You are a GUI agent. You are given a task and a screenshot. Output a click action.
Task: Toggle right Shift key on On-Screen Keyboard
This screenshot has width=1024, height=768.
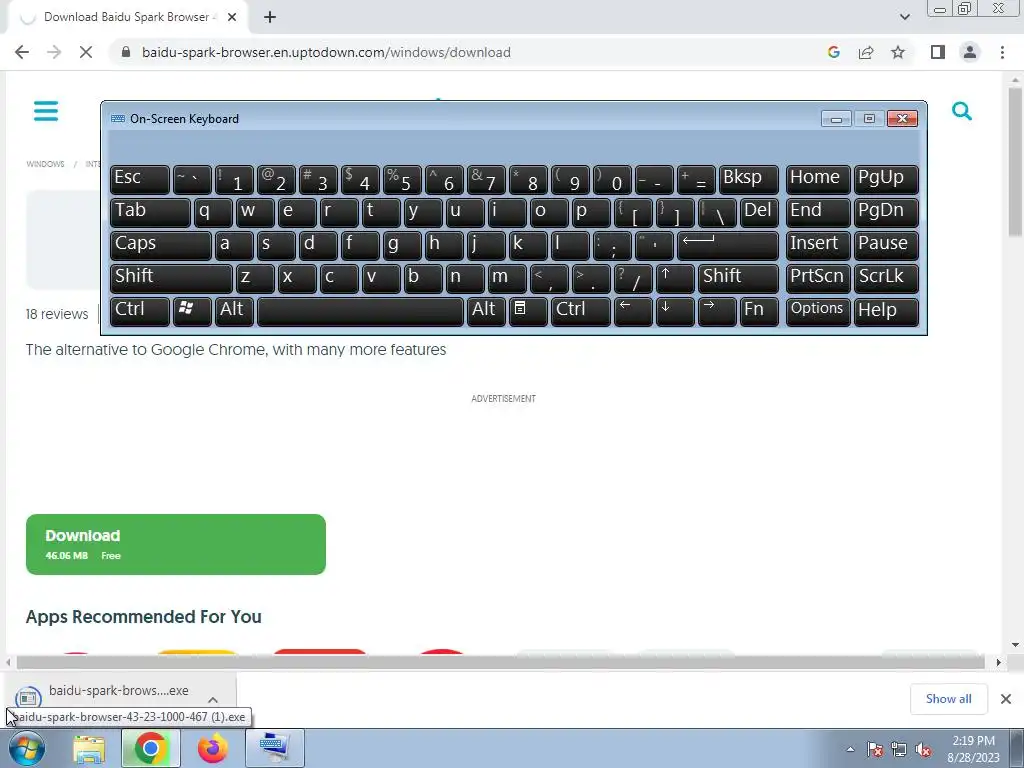click(738, 278)
